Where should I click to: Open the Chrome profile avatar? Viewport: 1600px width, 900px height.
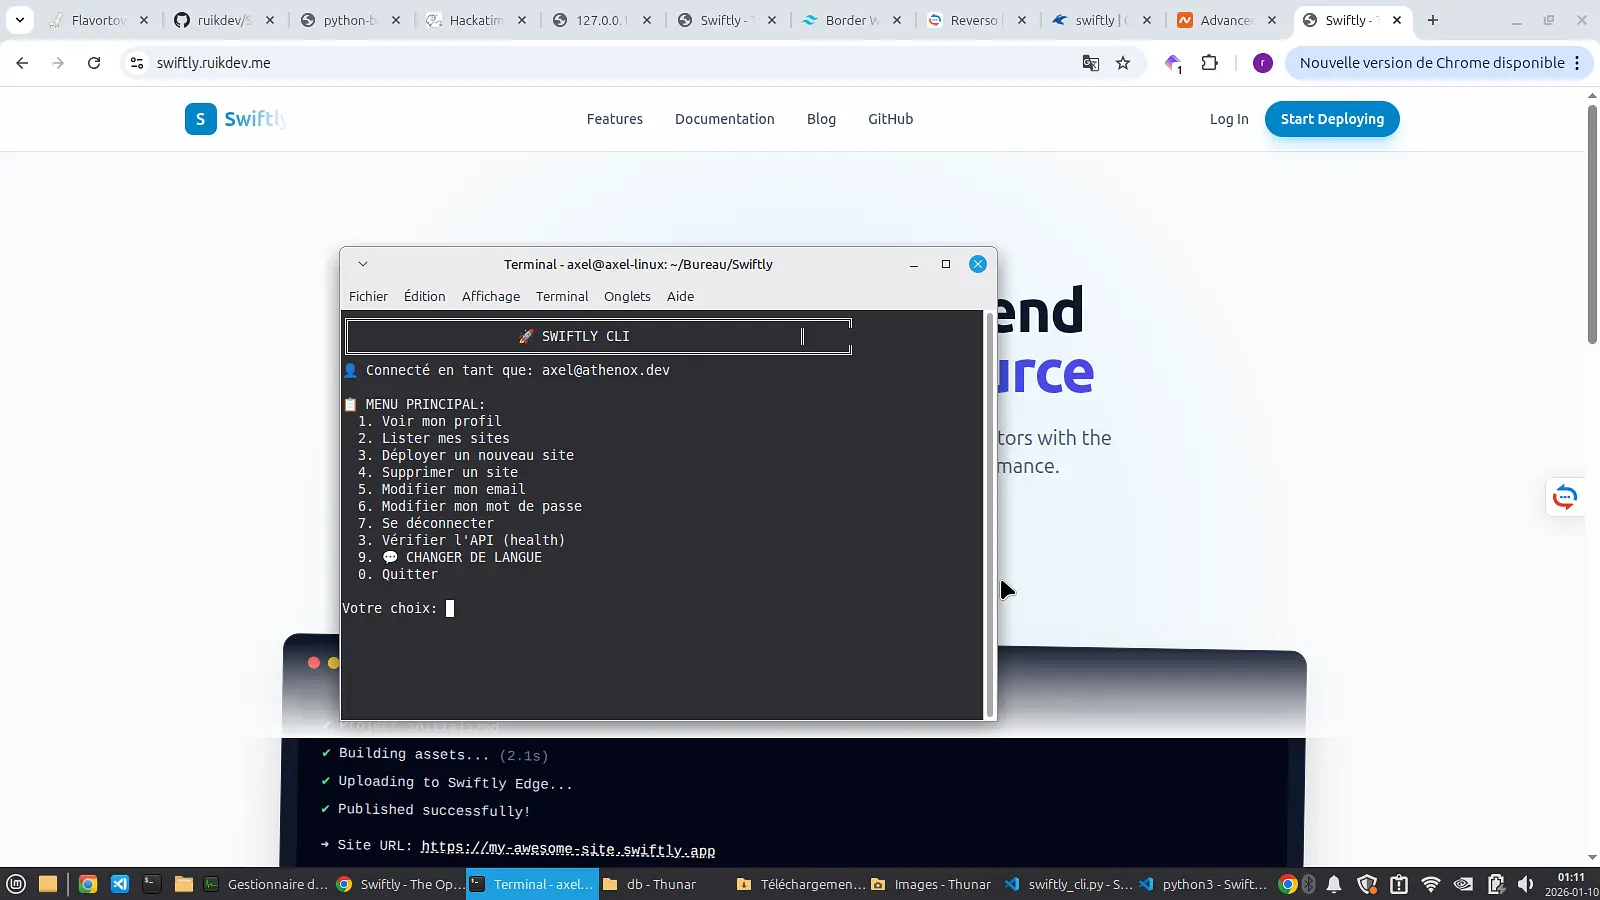point(1262,63)
